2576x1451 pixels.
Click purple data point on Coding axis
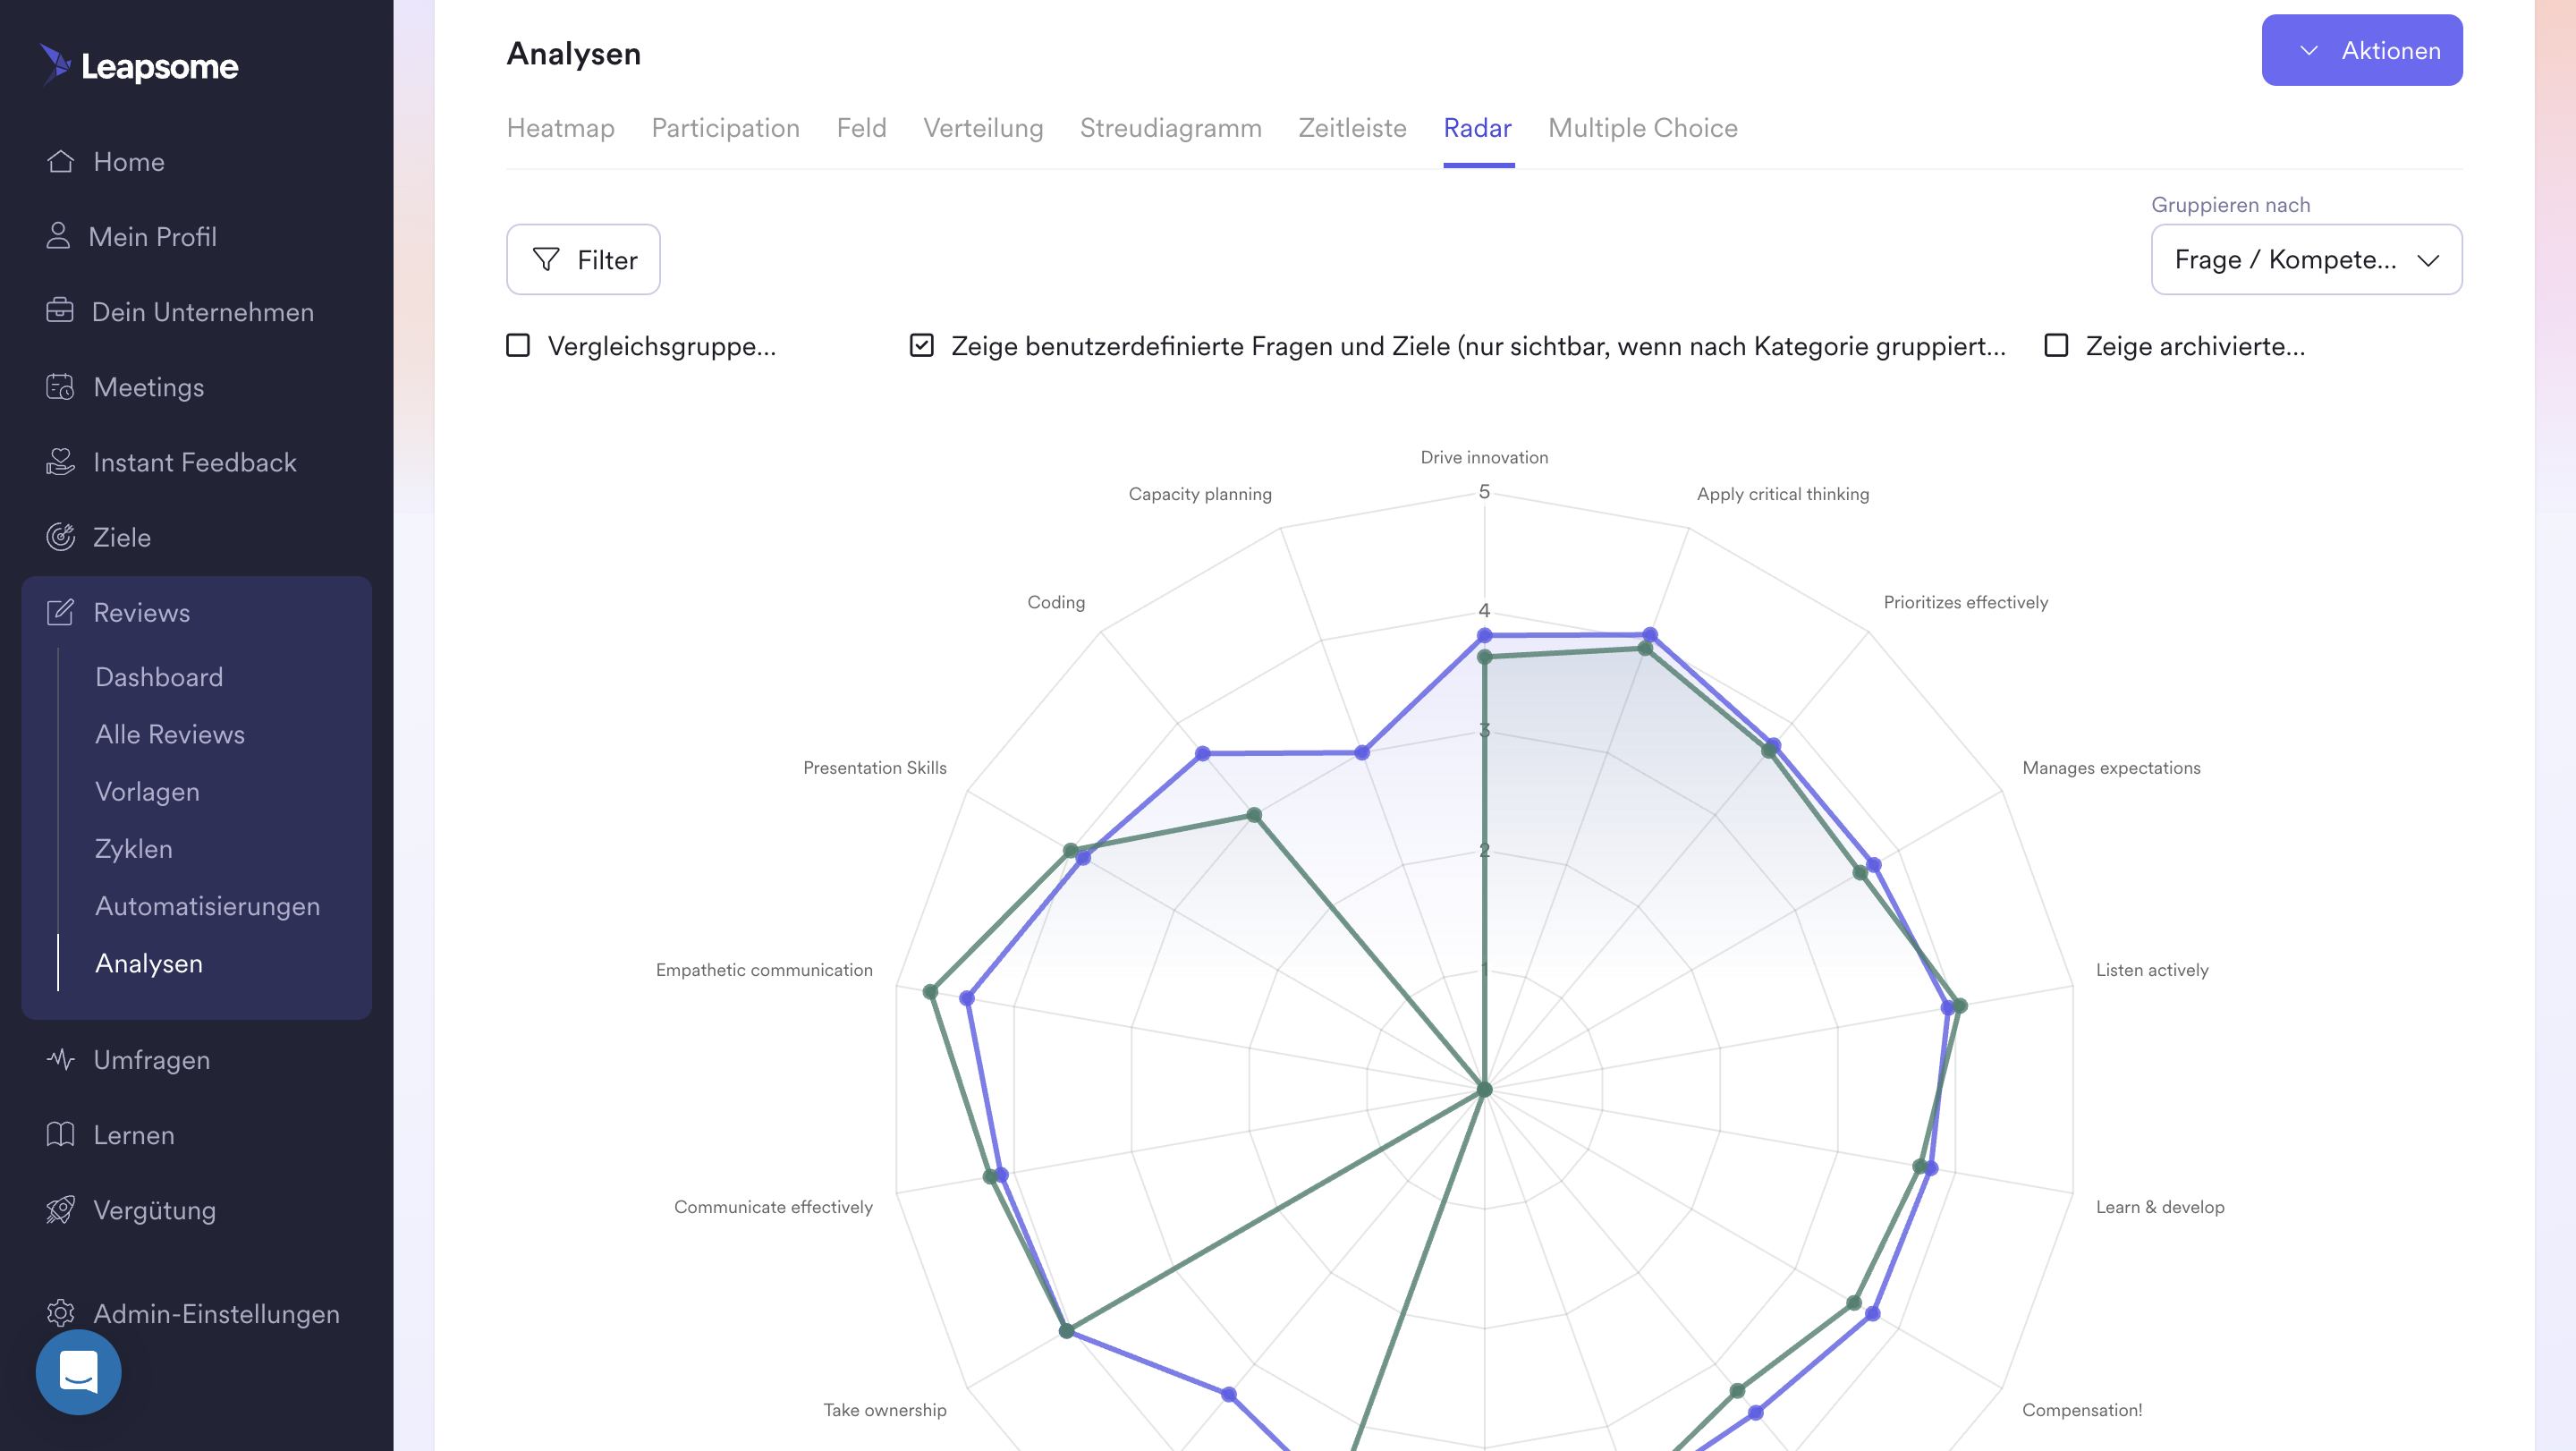(x=1202, y=753)
